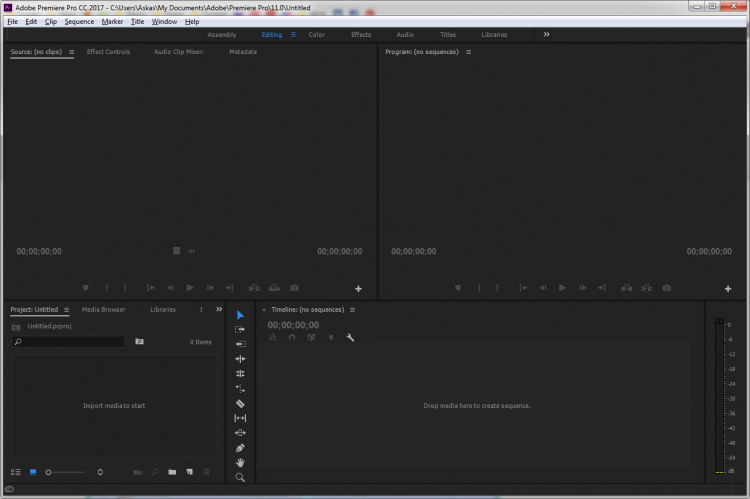750x499 pixels.
Task: Open Program monitor button editor plus
Action: (728, 288)
